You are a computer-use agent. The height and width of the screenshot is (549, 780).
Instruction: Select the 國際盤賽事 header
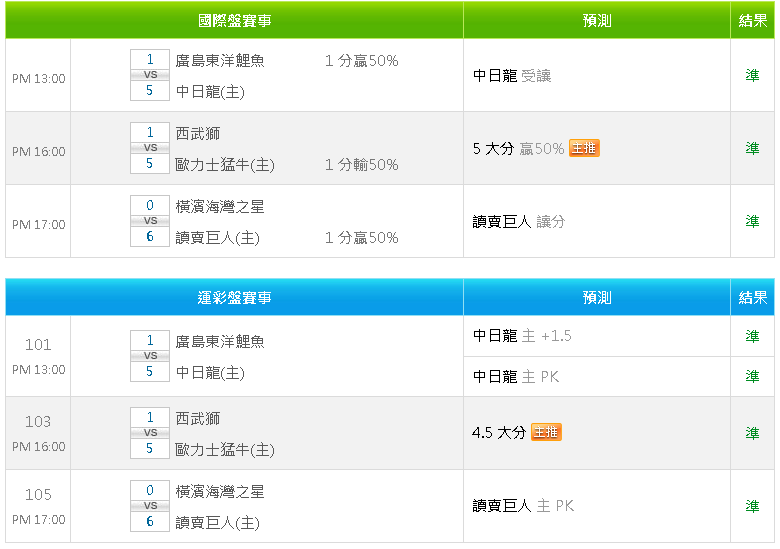(234, 20)
